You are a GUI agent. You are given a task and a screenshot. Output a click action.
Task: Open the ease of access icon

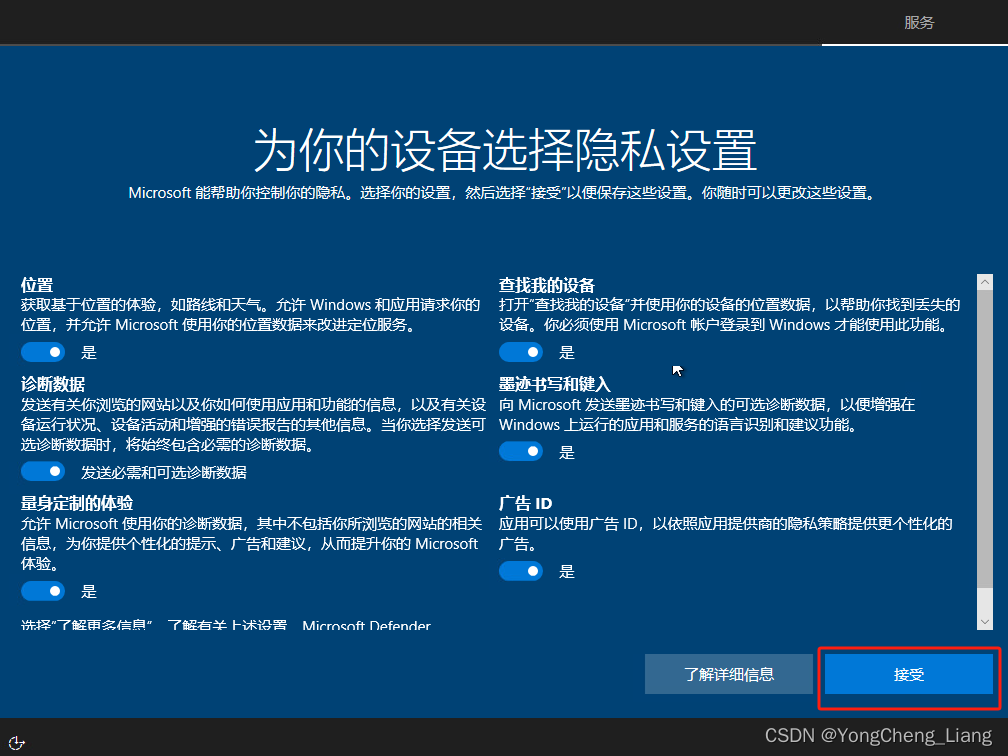tap(17, 742)
